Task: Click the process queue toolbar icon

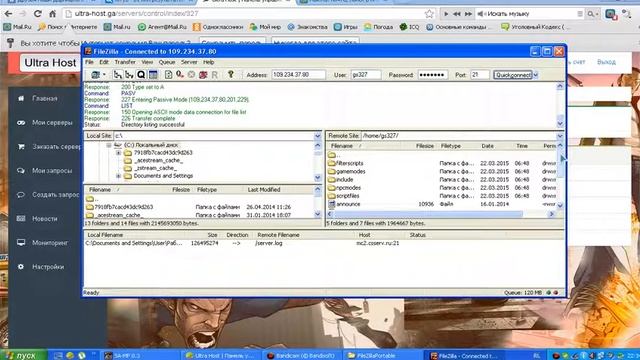Action: (180, 75)
